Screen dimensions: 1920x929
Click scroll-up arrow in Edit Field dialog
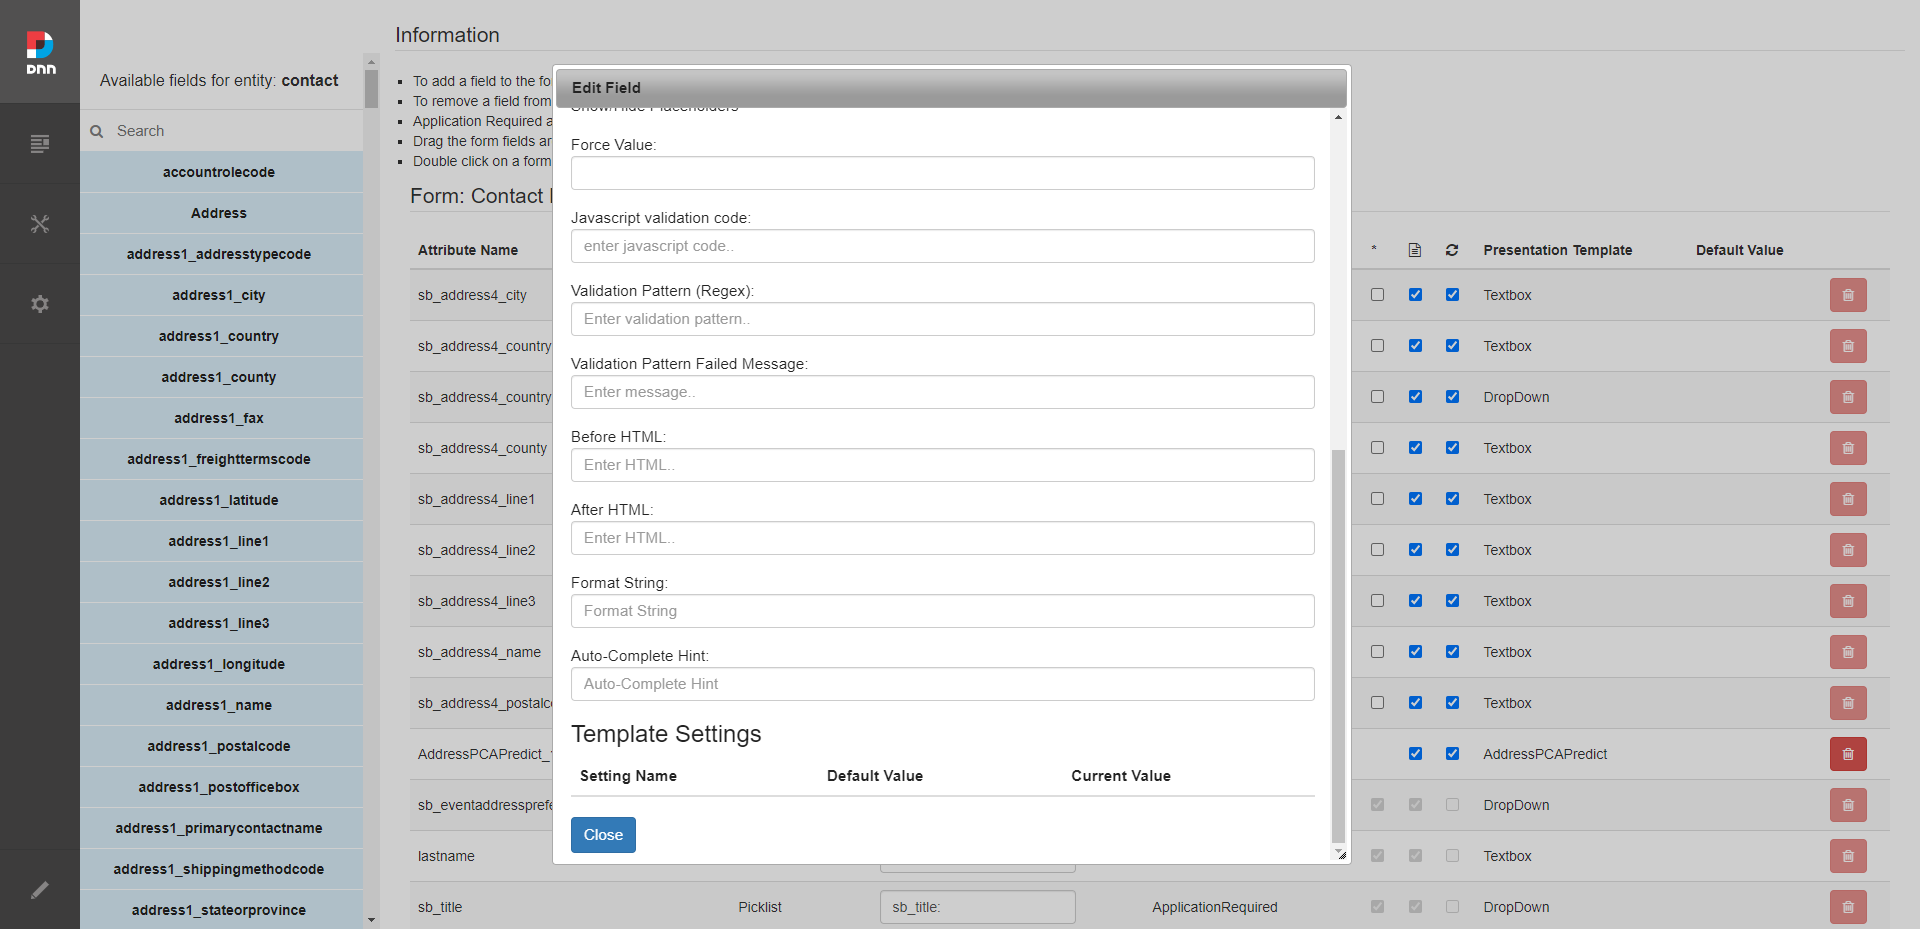(x=1338, y=118)
